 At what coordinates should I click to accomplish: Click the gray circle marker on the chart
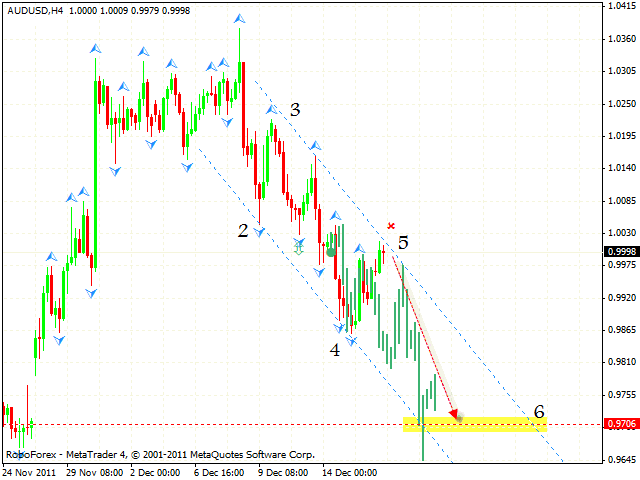[330, 252]
